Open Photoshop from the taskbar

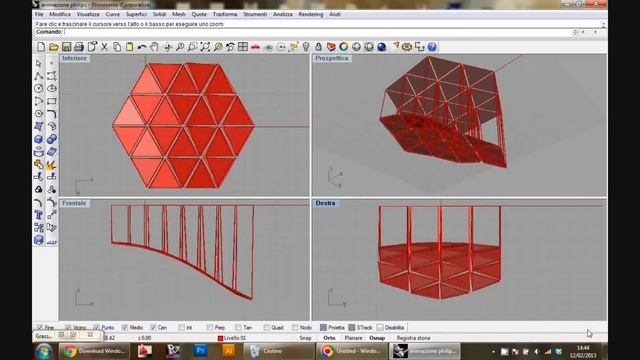[200, 351]
